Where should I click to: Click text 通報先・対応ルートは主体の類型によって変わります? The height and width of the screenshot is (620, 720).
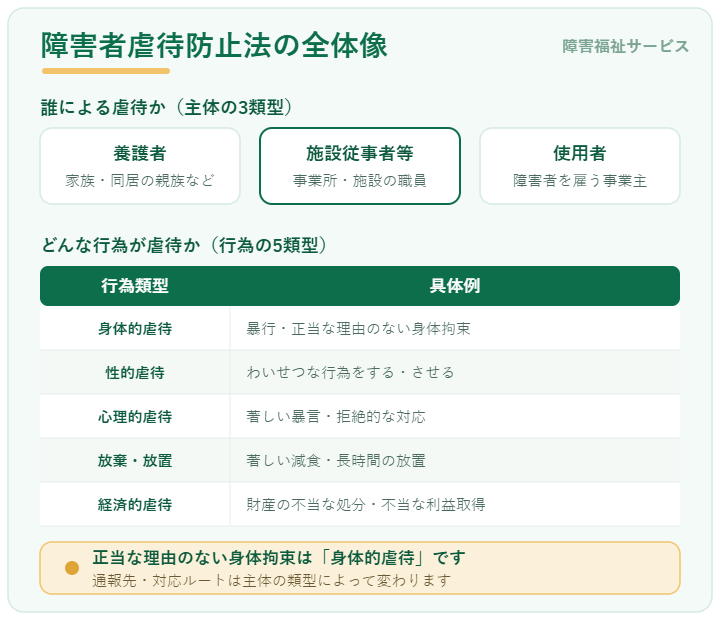pos(271,581)
